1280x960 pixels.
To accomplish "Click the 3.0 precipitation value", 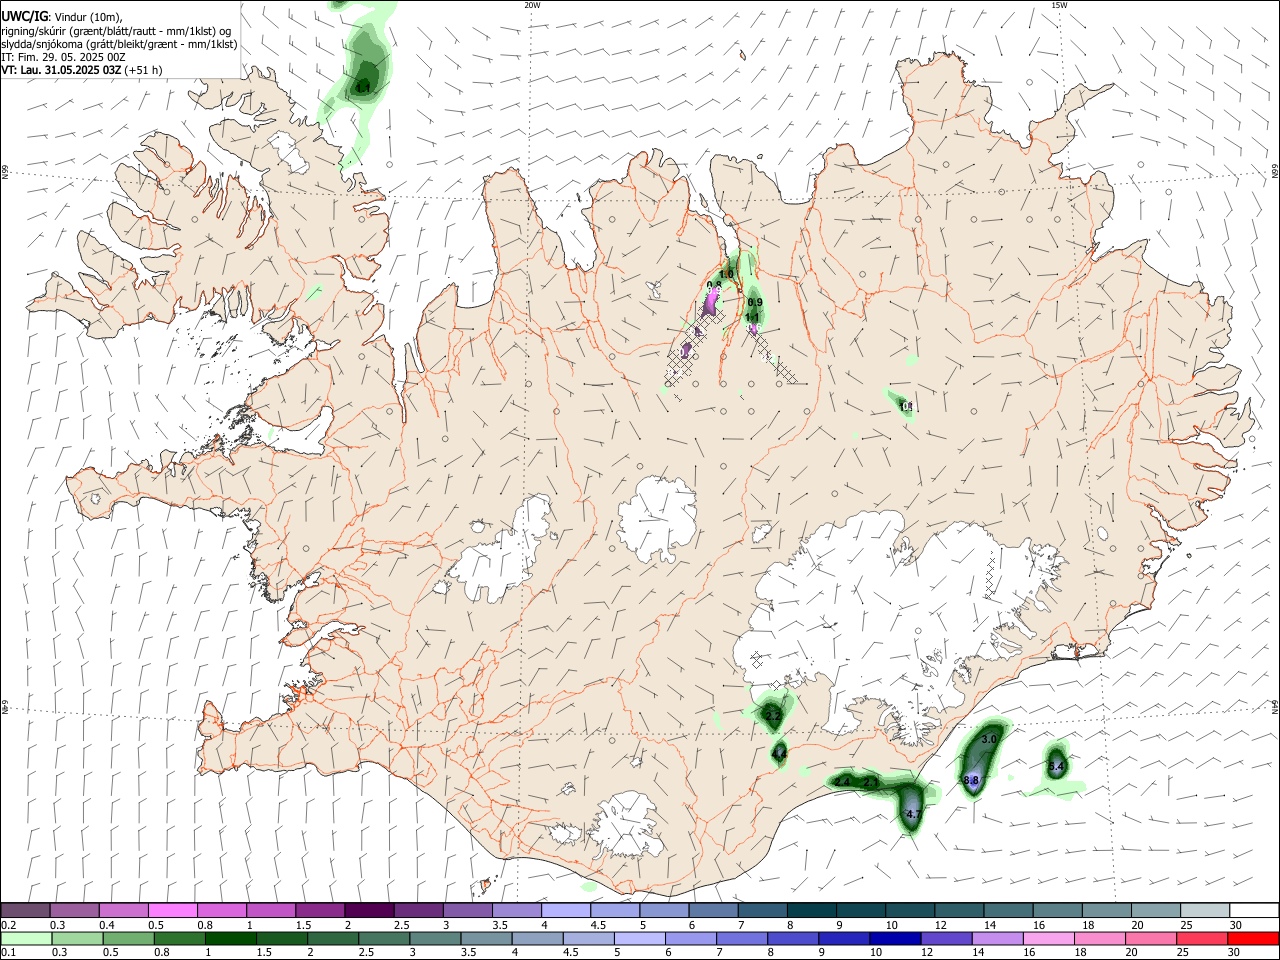I will pos(990,739).
